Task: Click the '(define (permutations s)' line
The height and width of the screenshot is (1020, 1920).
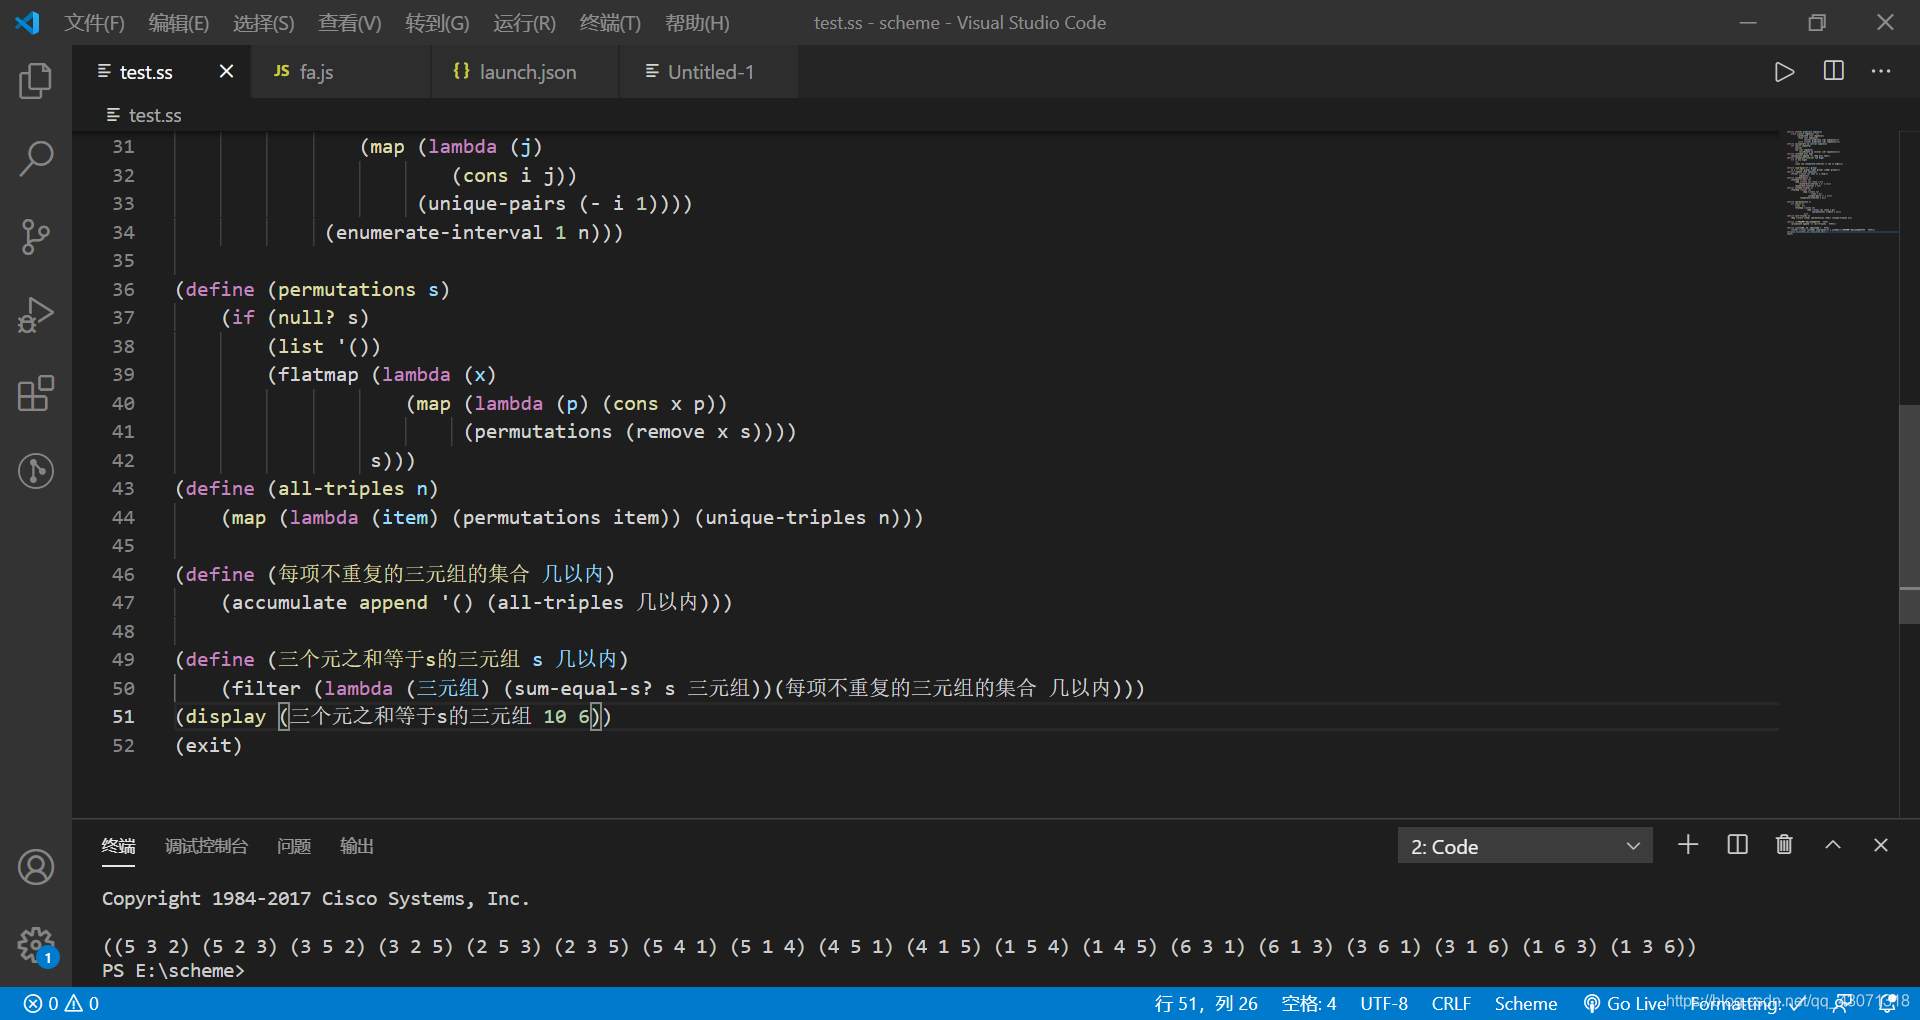Action: point(312,289)
